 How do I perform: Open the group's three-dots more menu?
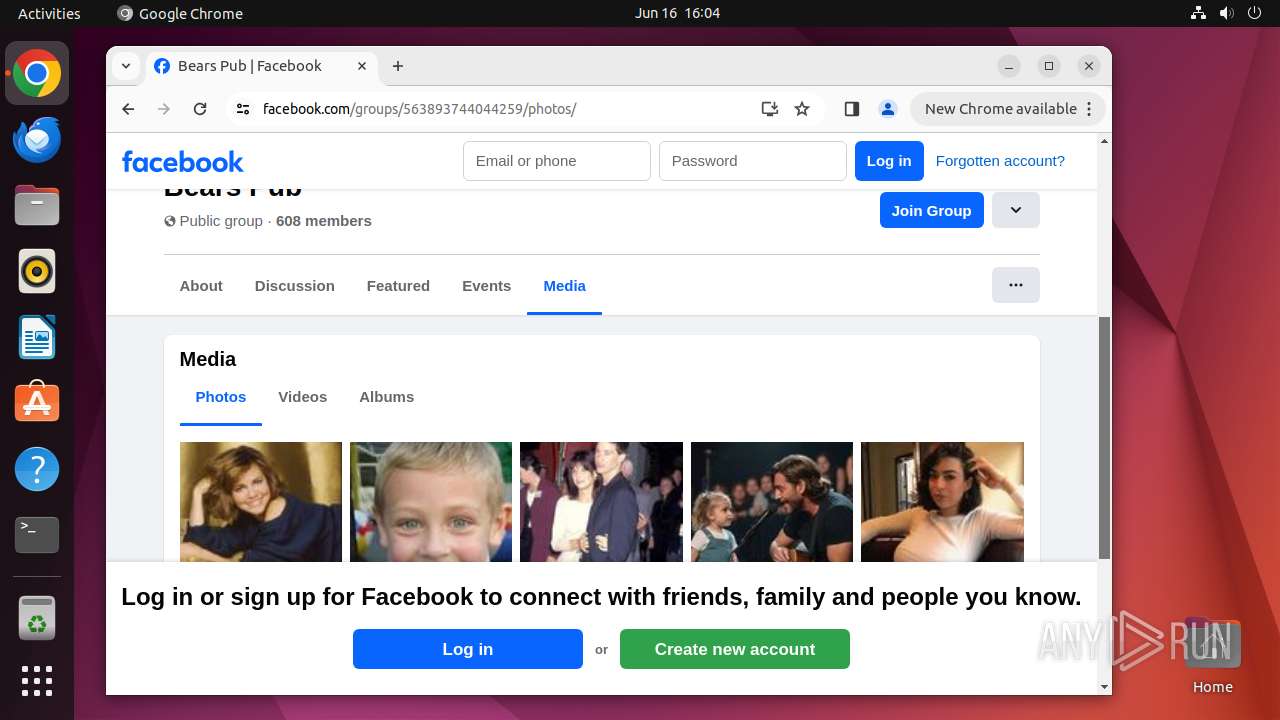1016,285
